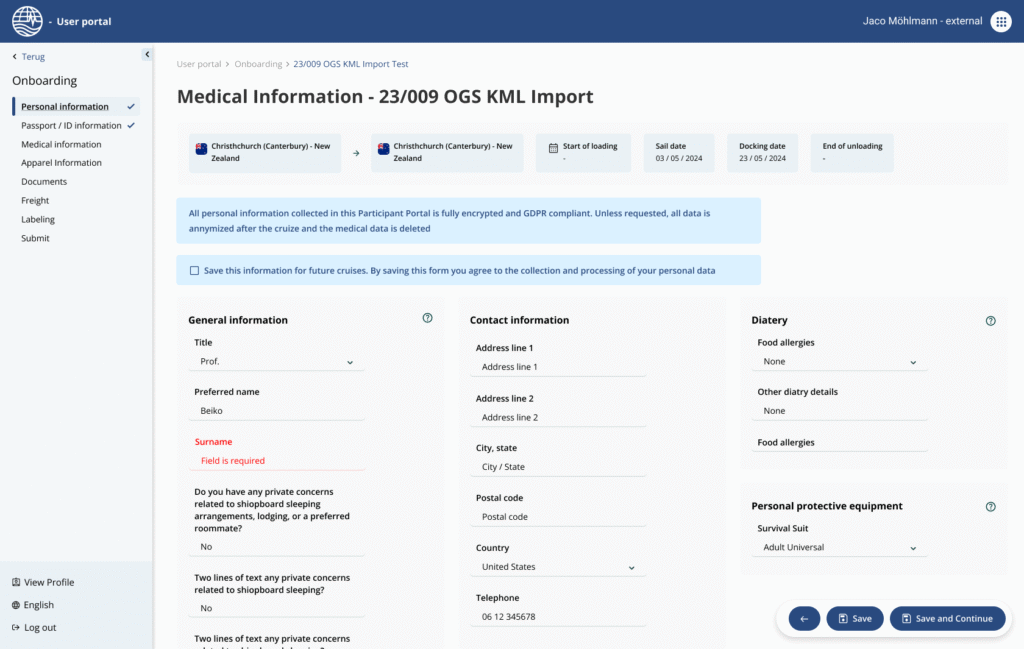1024x649 pixels.
Task: Click the Save and Continue button
Action: [947, 618]
